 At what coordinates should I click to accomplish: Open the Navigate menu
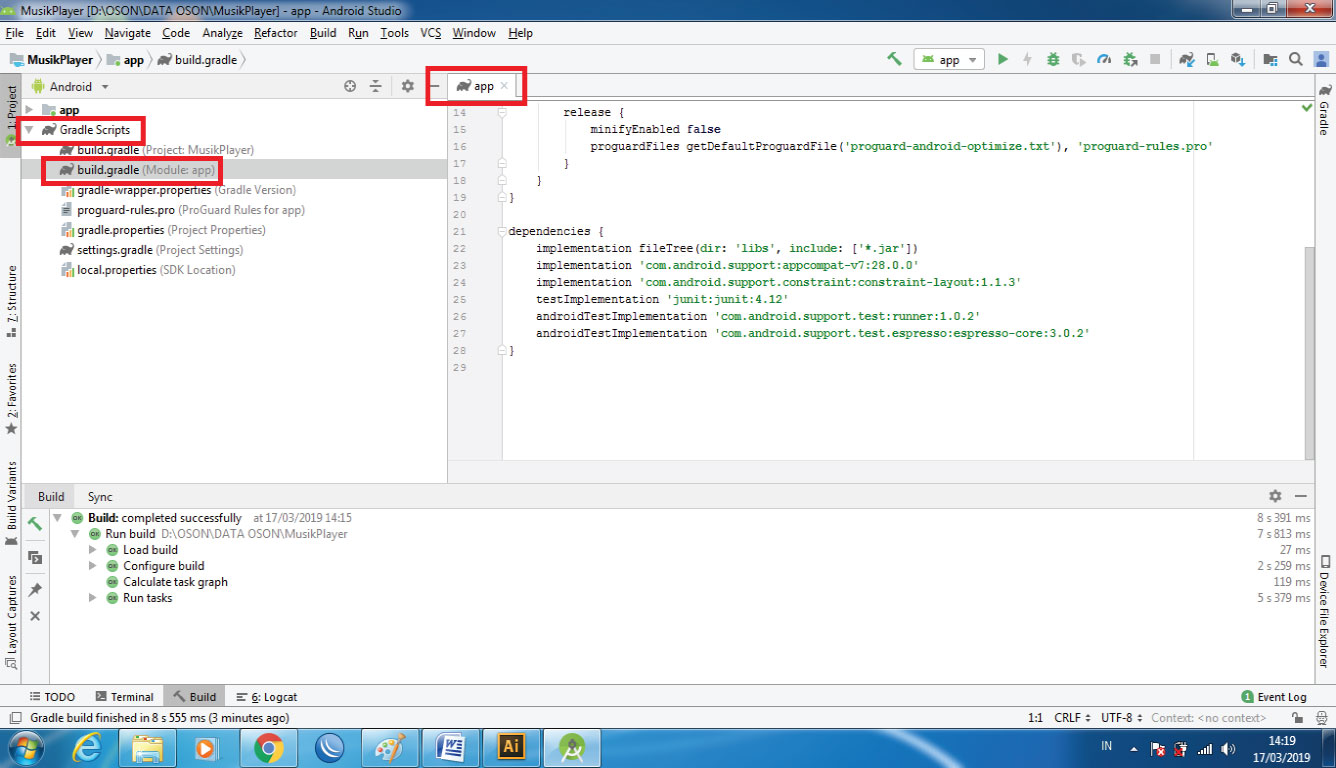point(127,33)
